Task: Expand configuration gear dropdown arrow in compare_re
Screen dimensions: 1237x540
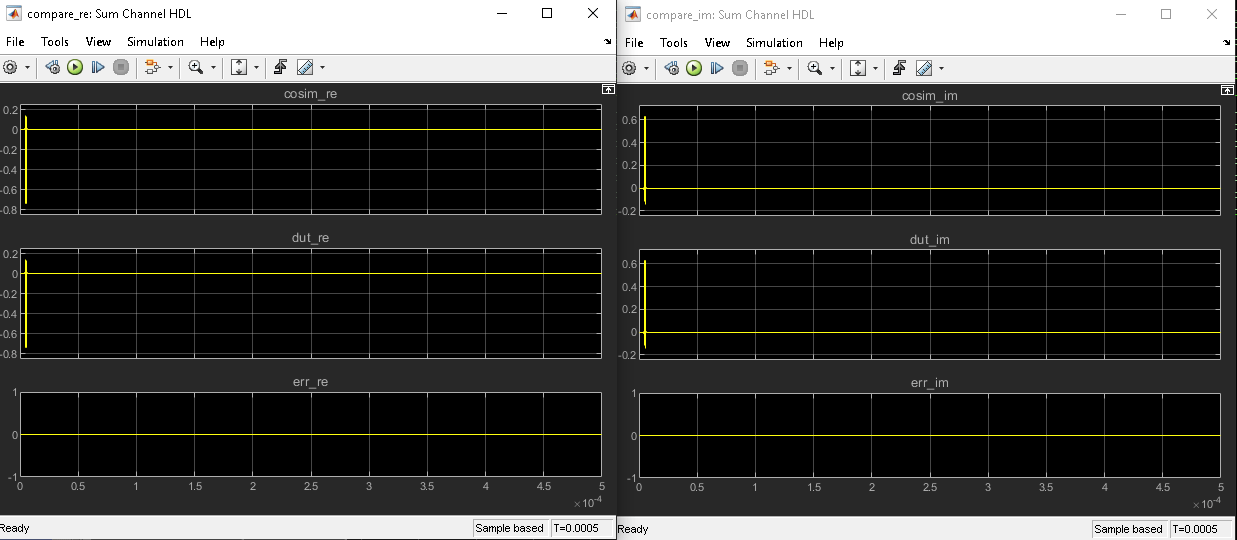Action: (27, 68)
